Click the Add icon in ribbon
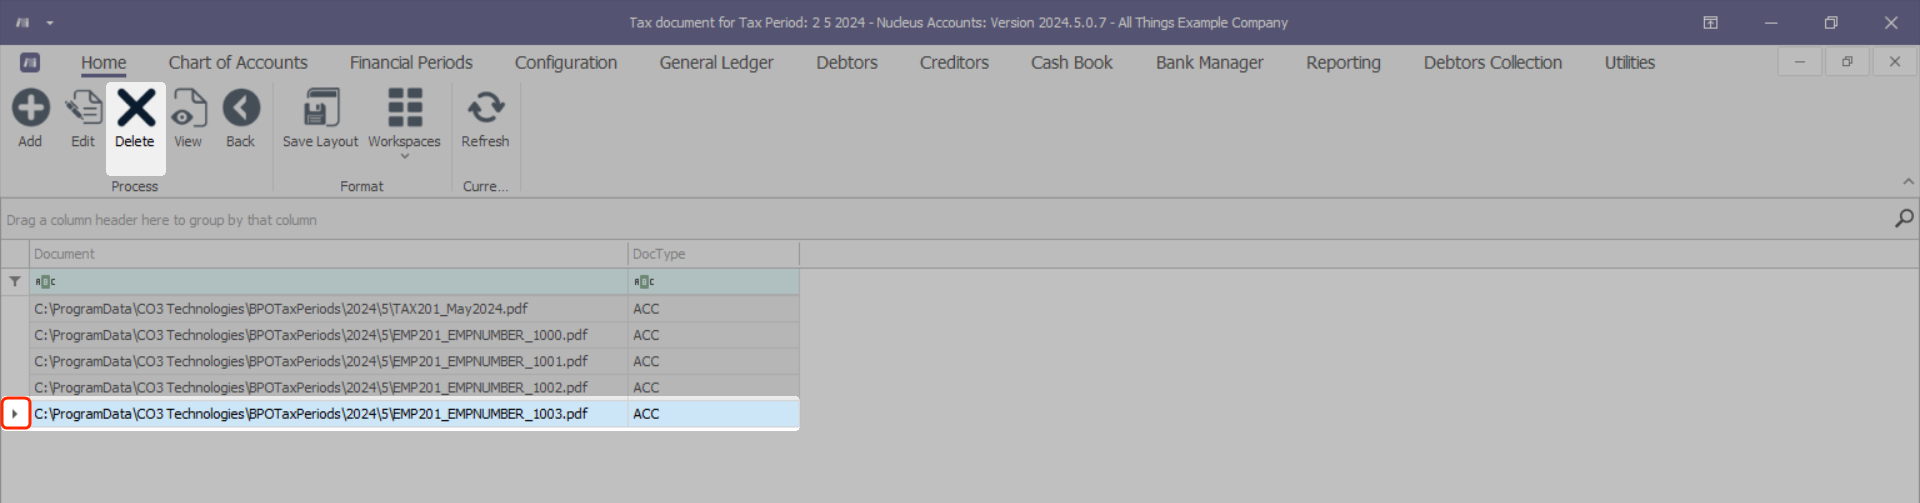Image resolution: width=1920 pixels, height=503 pixels. coord(30,108)
